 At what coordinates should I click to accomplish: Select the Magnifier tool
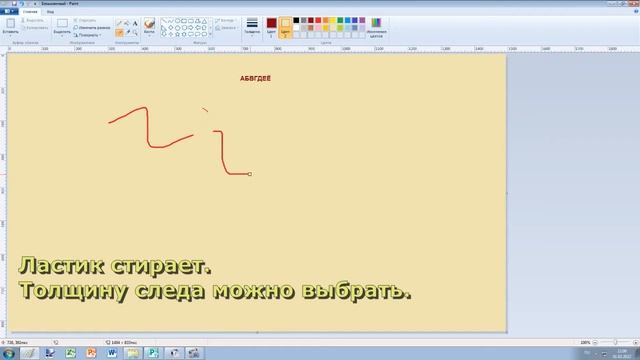pos(135,33)
